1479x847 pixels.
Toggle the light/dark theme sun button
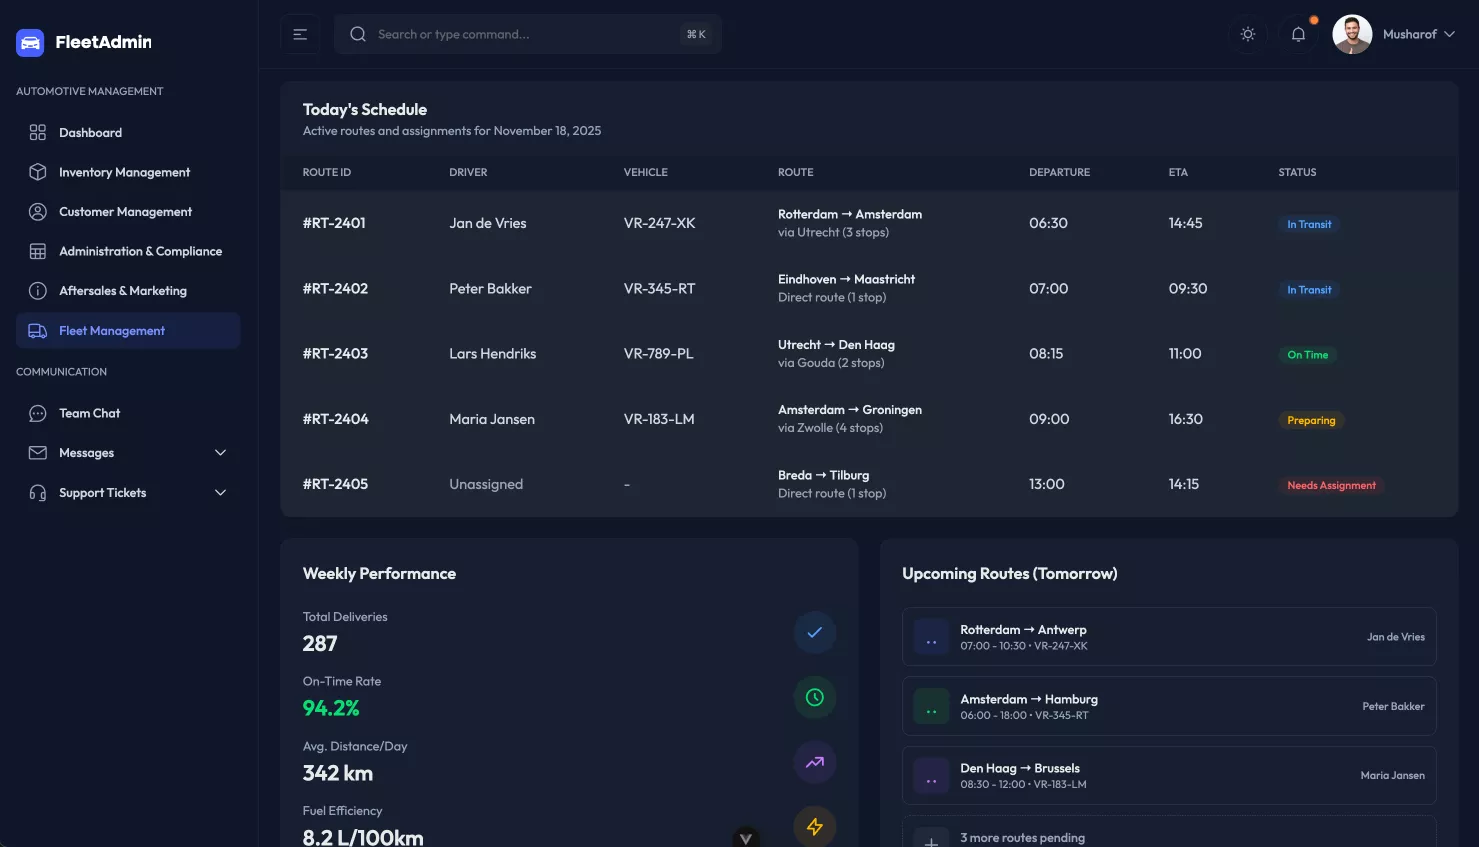1248,34
